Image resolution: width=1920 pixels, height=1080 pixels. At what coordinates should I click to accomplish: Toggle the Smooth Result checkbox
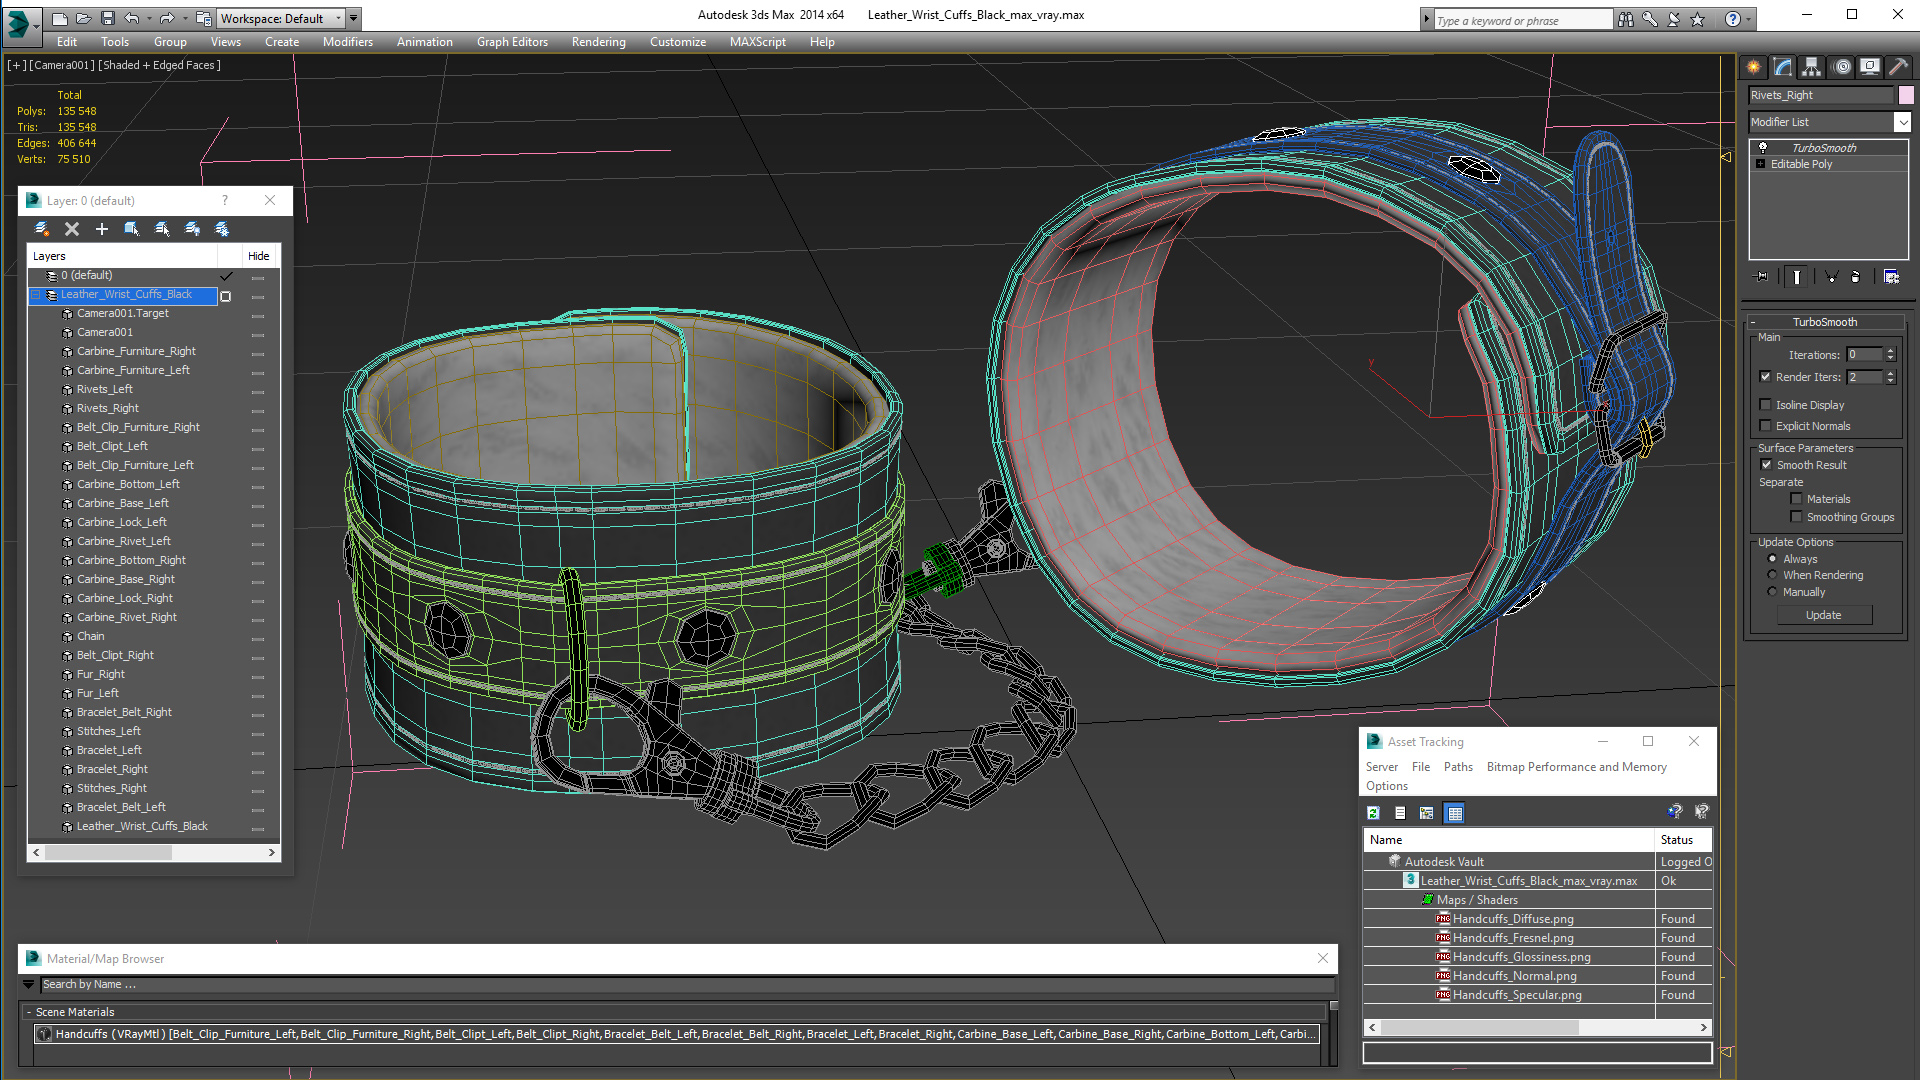click(1766, 465)
